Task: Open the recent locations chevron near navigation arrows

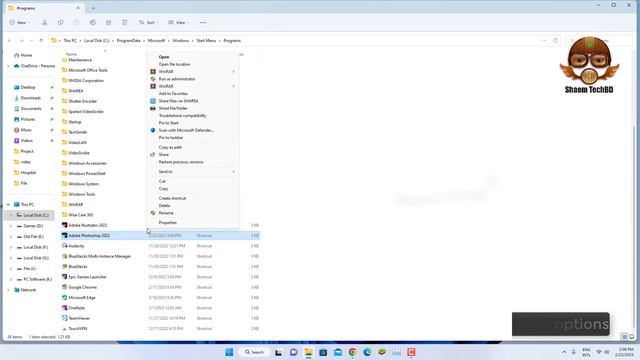Action: (31, 41)
